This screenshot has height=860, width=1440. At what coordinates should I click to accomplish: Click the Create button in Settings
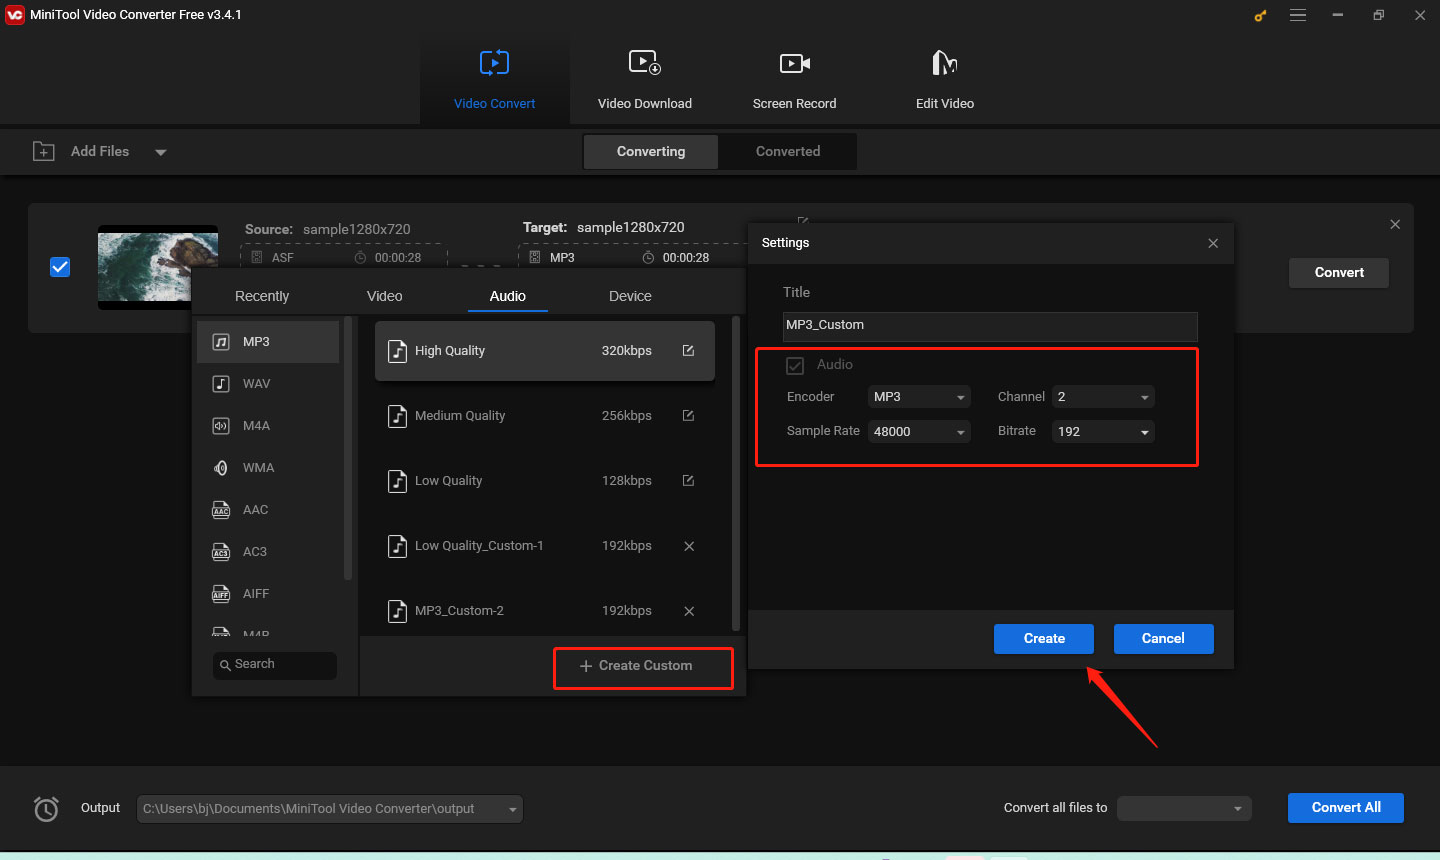(1044, 639)
